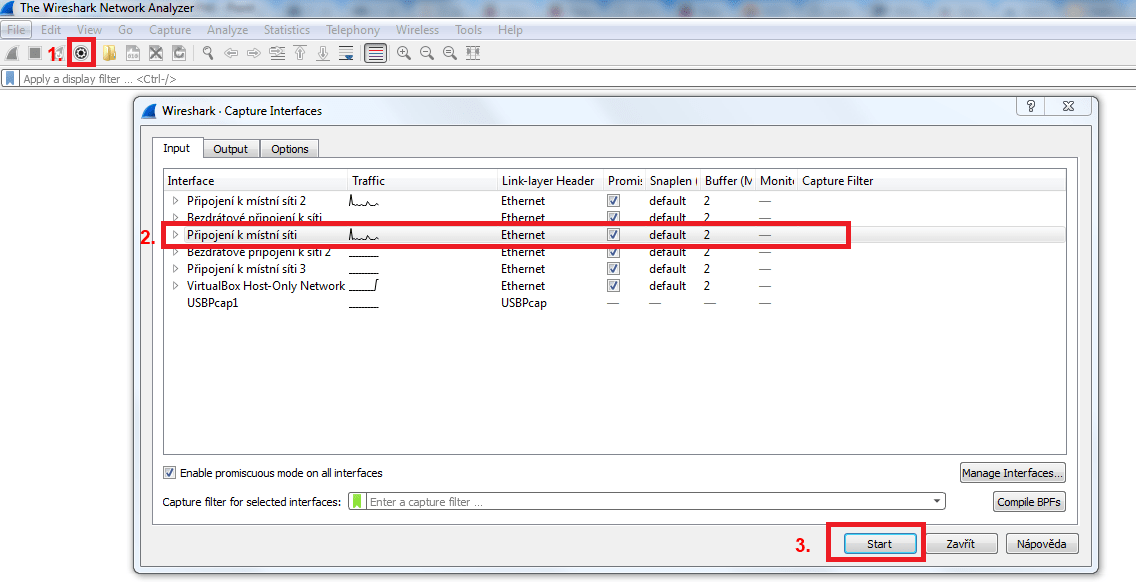The height and width of the screenshot is (582, 1136).
Task: Toggle promiscuous checkbox for VirtualBox Host-Only Network
Action: (x=614, y=286)
